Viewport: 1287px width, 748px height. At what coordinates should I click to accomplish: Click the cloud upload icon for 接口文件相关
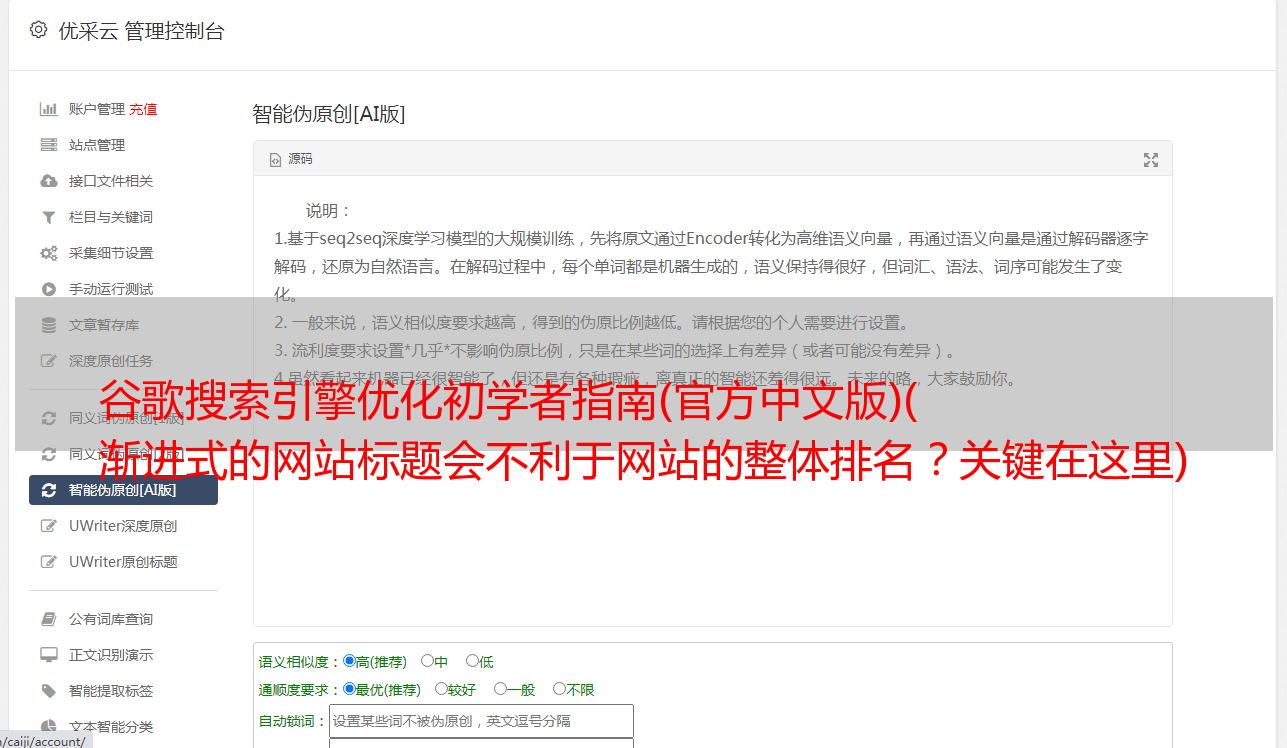tap(48, 181)
